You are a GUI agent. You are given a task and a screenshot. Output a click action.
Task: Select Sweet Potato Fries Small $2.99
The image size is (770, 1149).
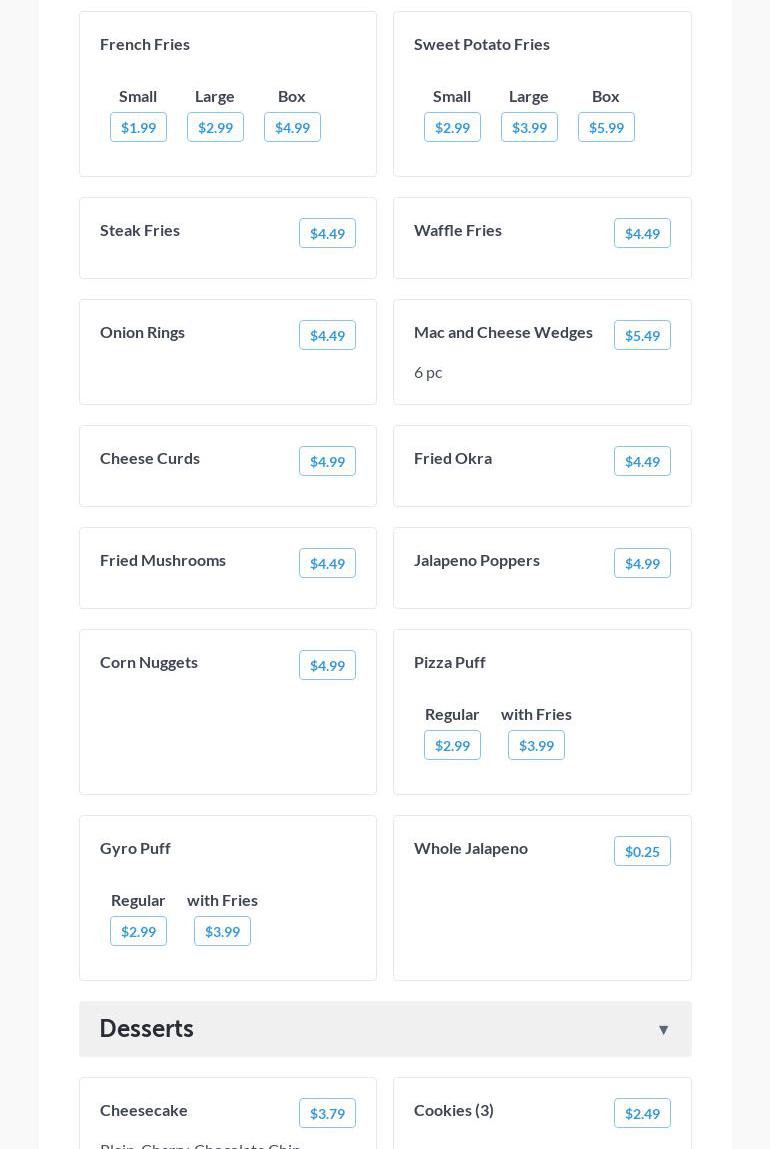[452, 127]
